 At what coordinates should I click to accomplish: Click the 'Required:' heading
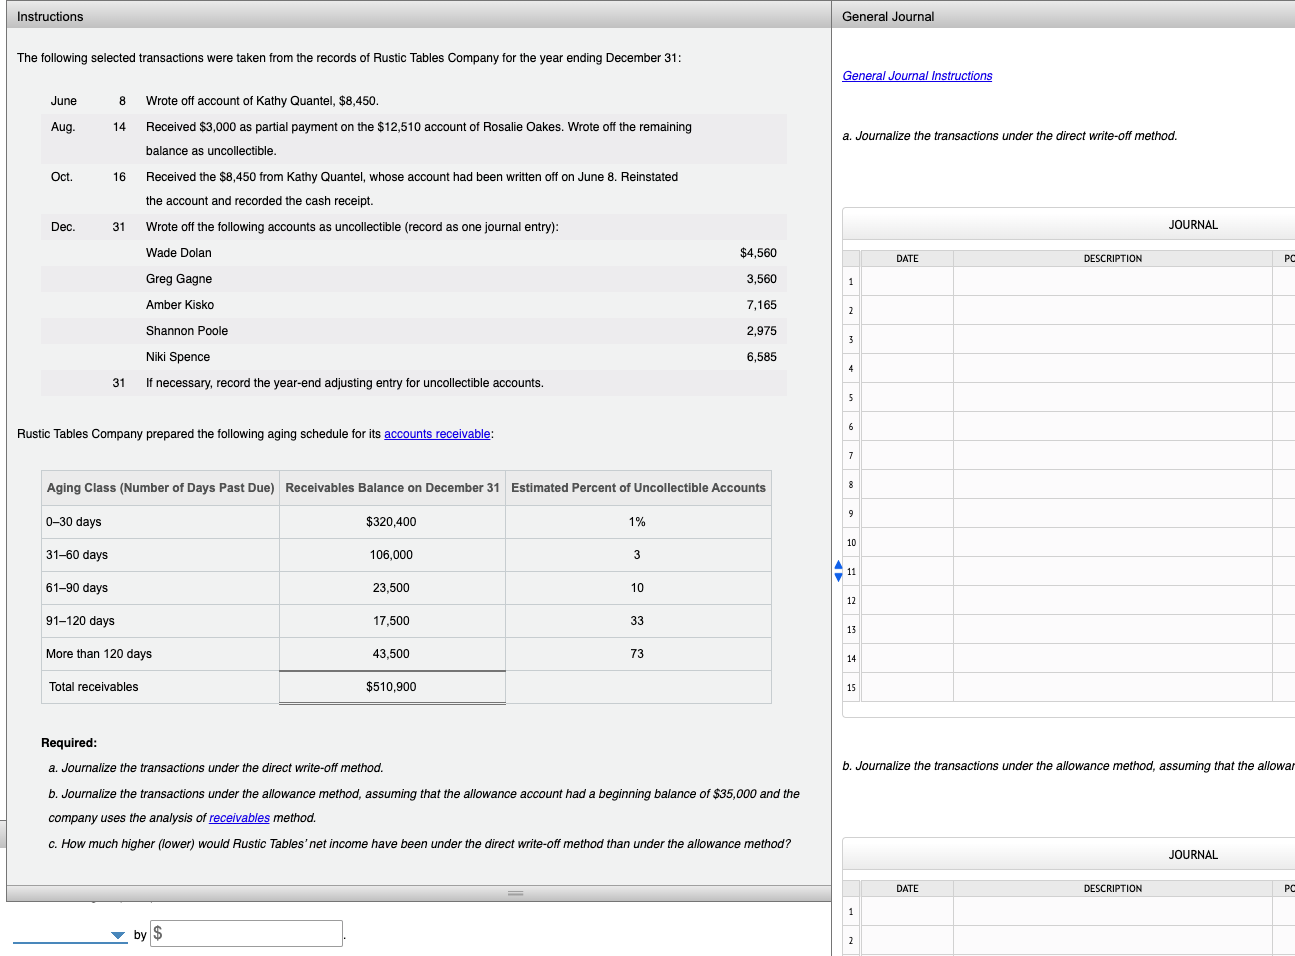tap(69, 743)
